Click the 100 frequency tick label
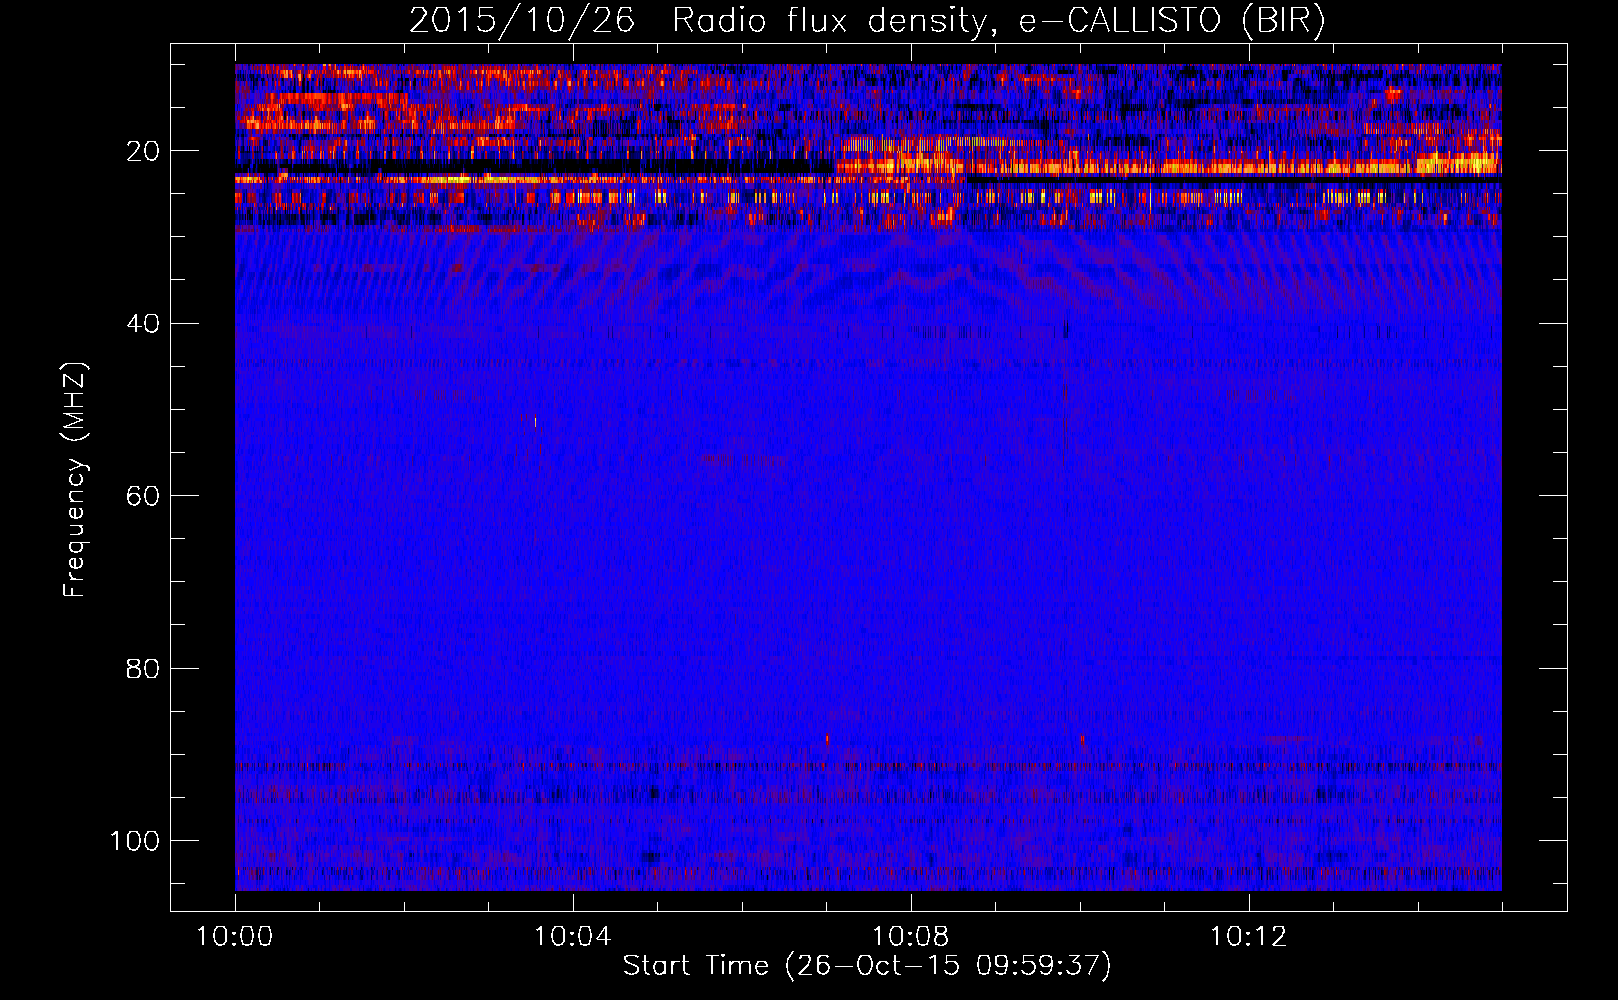Viewport: 1618px width, 1000px height. 135,841
